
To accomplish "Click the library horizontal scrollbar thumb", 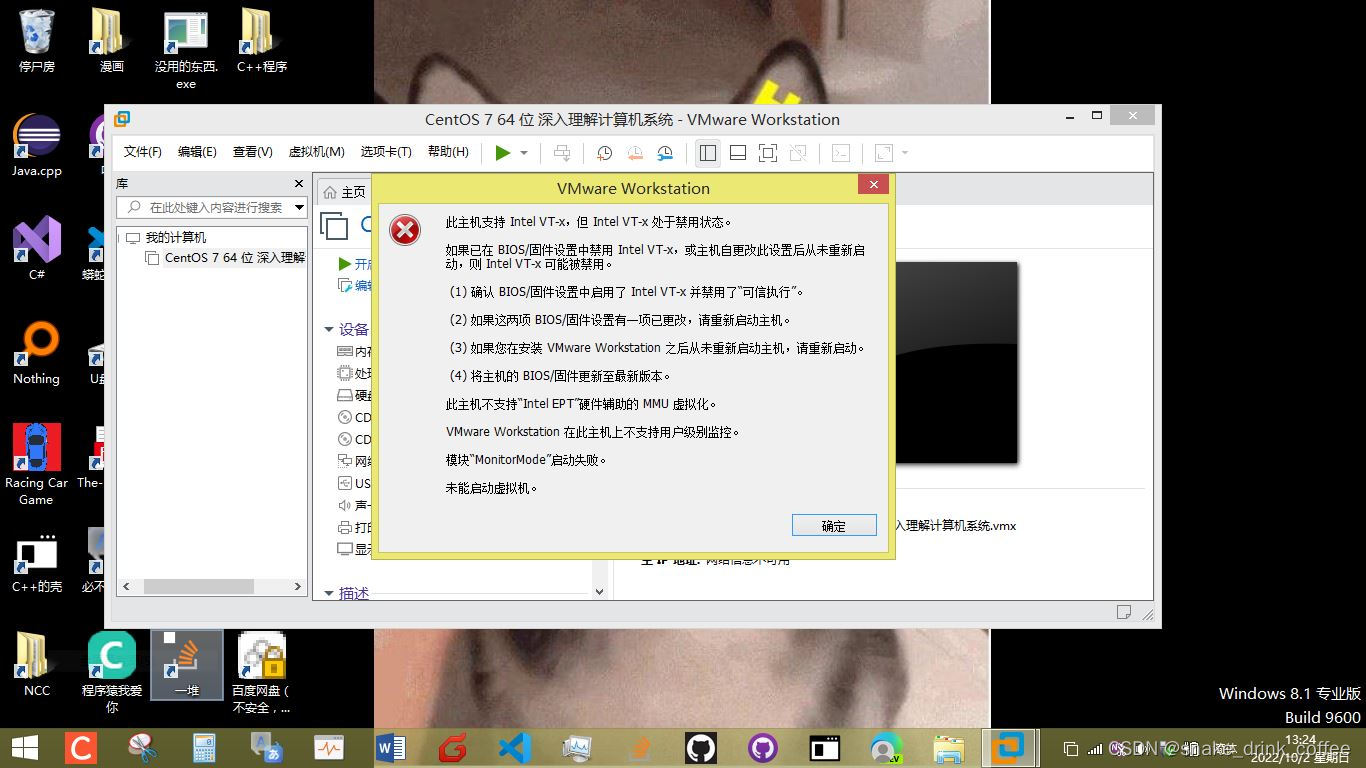I will point(198,586).
